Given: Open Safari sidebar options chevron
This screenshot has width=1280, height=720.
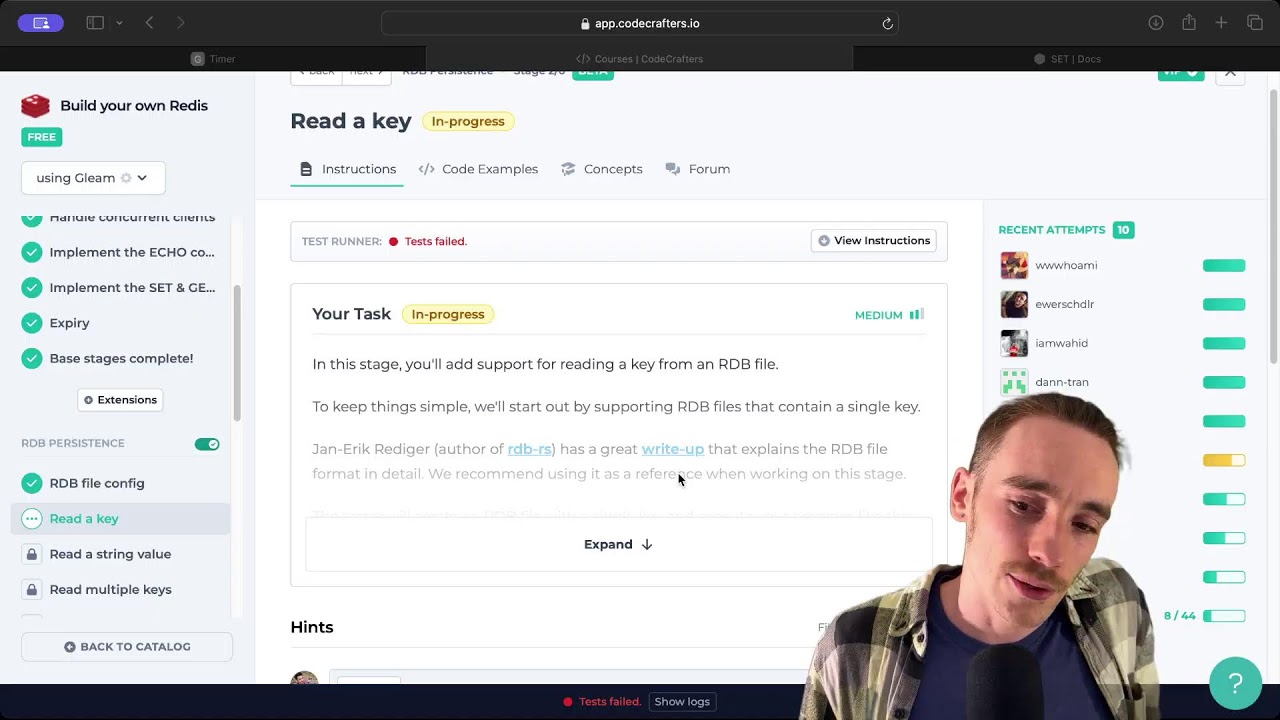Looking at the screenshot, I should coord(119,23).
